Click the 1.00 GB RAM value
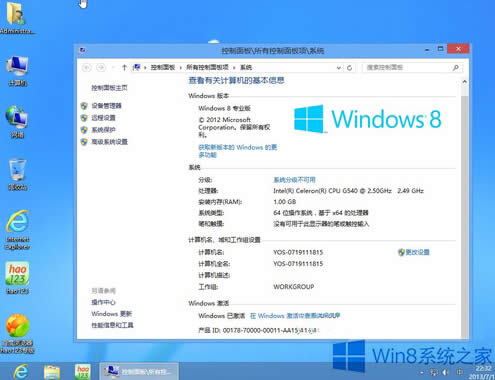 (x=284, y=202)
